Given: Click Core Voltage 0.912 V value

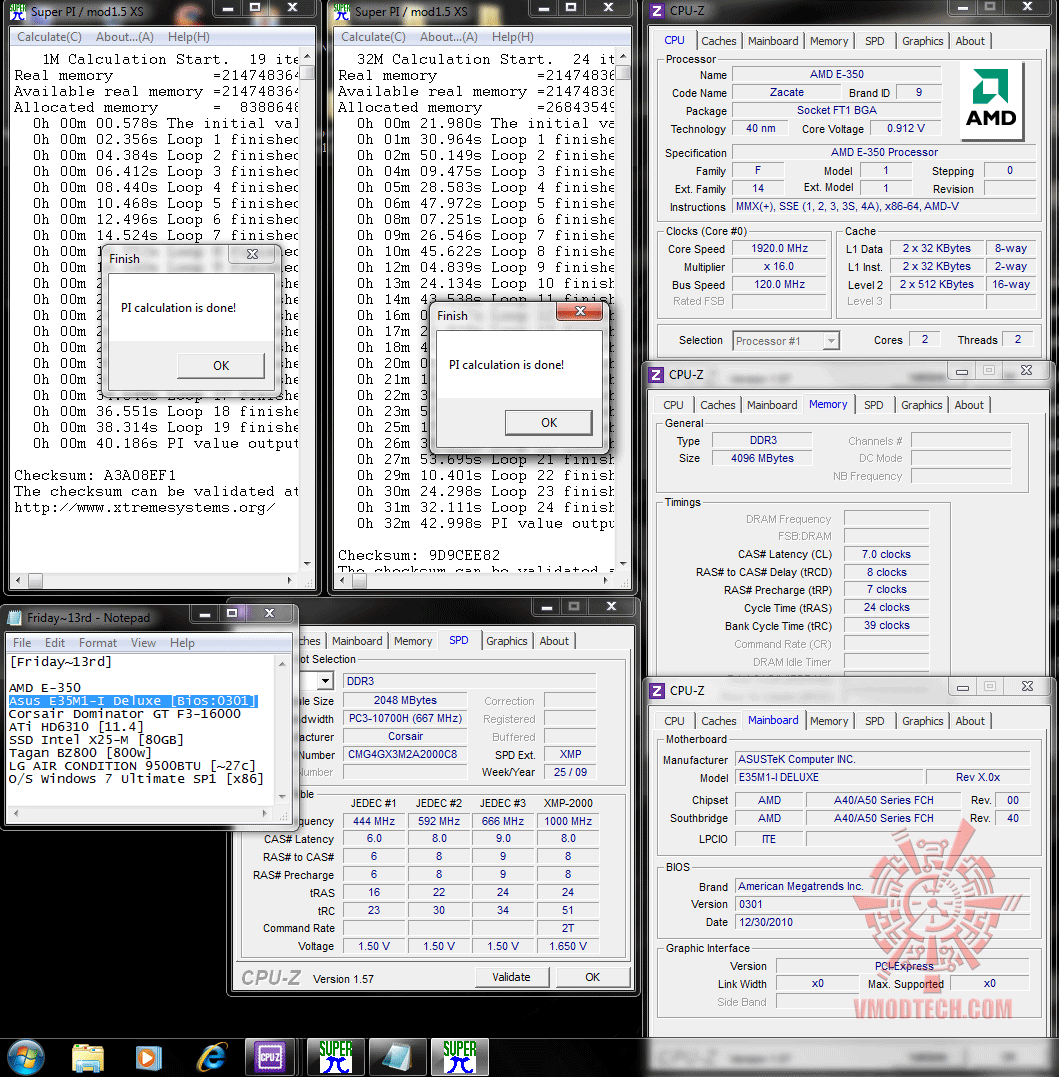Looking at the screenshot, I should [906, 128].
